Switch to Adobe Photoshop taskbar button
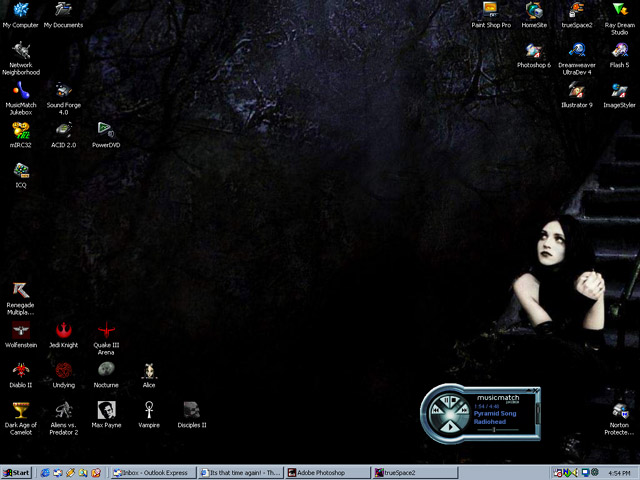The width and height of the screenshot is (640, 480). (x=328, y=473)
